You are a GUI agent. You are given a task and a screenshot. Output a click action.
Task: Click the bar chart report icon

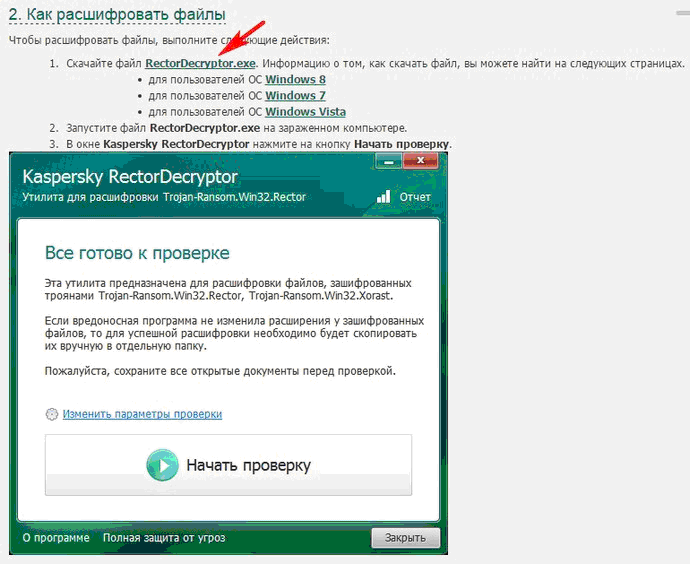click(x=384, y=196)
